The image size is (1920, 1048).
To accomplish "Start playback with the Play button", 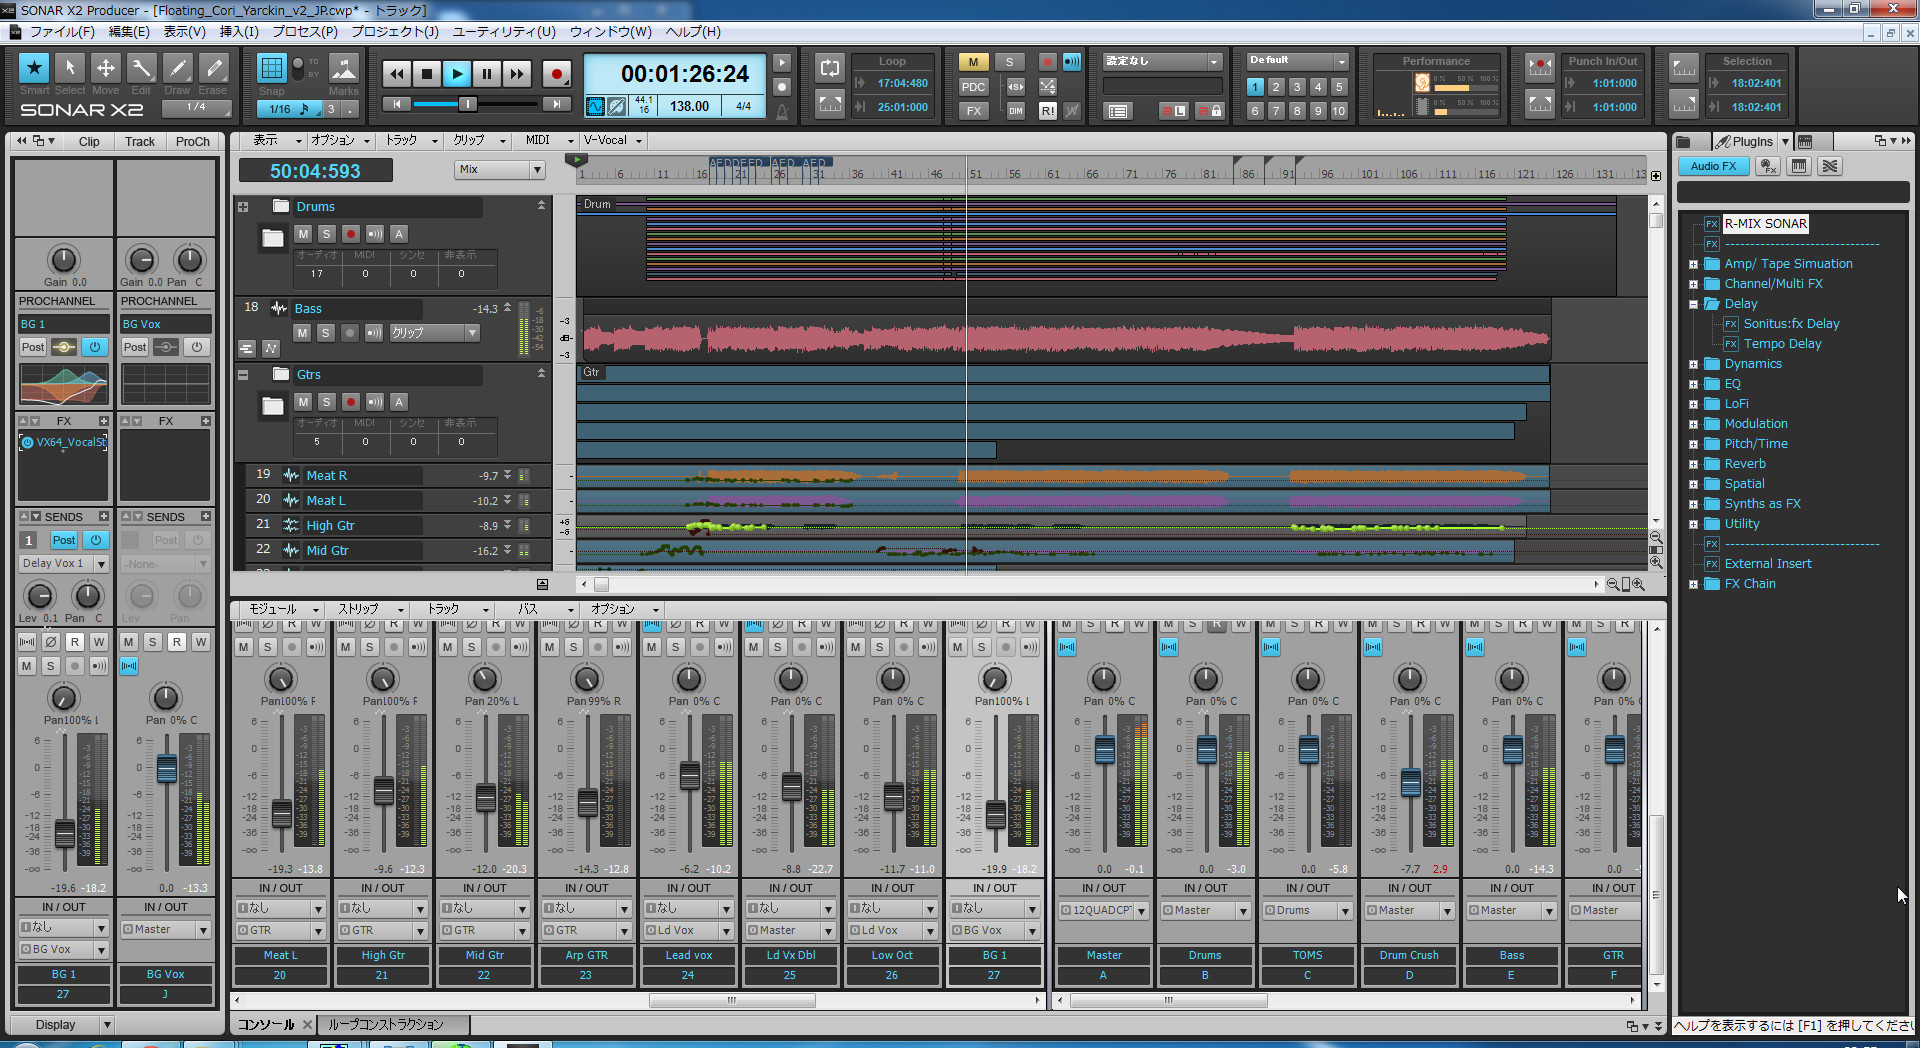I will tap(457, 73).
